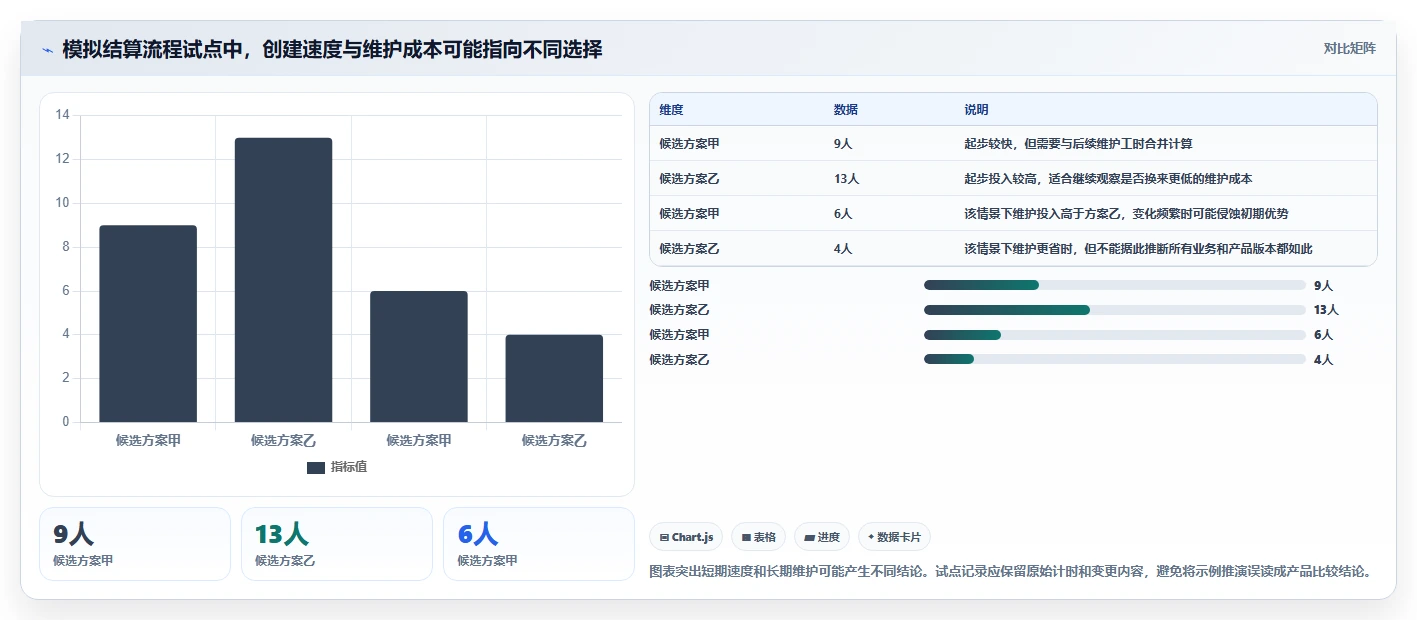Click the 13人 value after its progress bar
1417x620 pixels.
coord(1326,310)
